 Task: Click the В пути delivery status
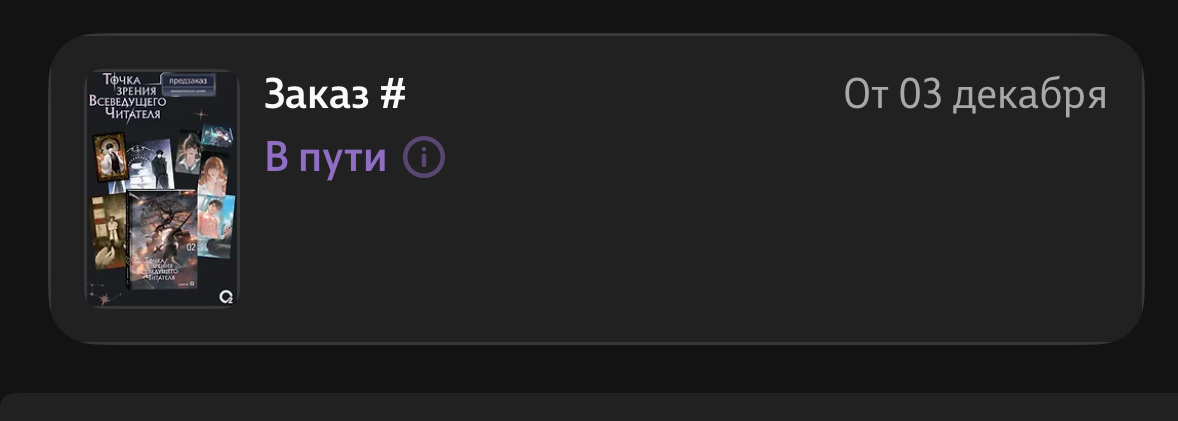click(326, 158)
